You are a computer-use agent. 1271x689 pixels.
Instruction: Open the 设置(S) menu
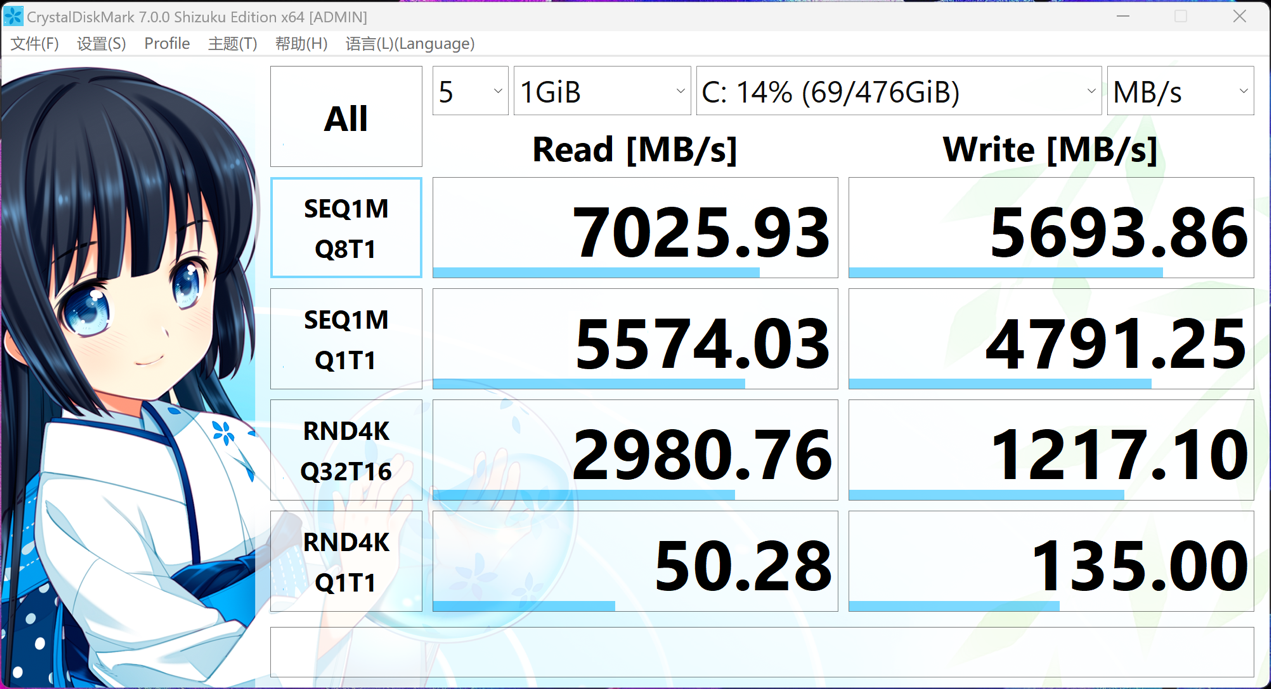click(x=101, y=44)
